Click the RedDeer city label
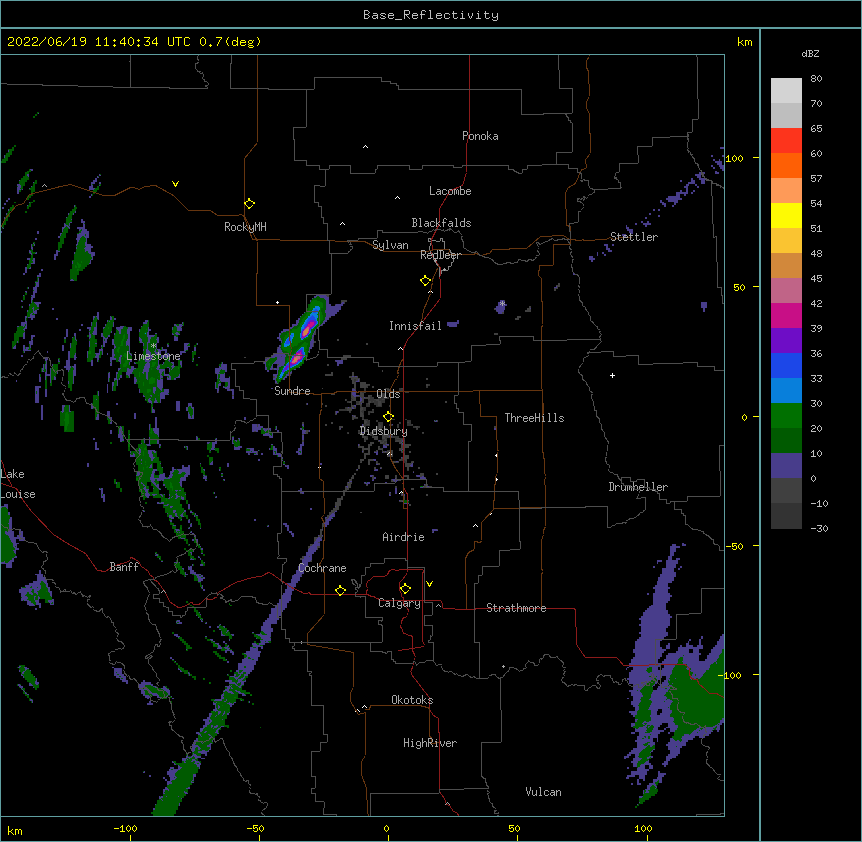The width and height of the screenshot is (862, 842). click(440, 255)
